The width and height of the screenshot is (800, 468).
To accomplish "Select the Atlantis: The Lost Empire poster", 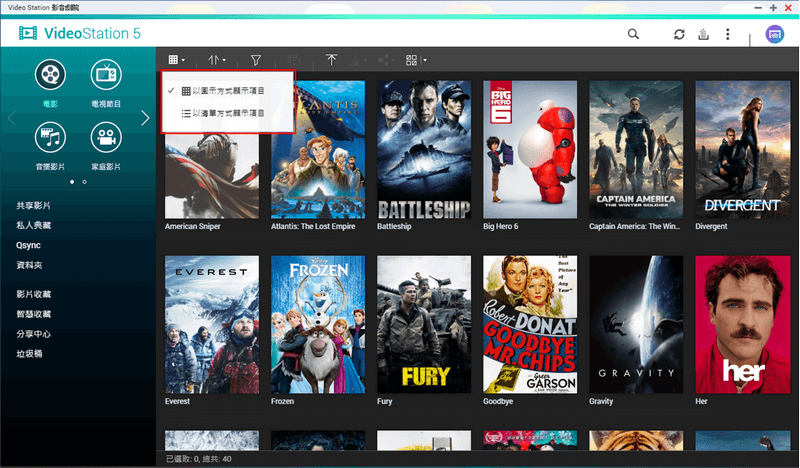I will [x=318, y=150].
